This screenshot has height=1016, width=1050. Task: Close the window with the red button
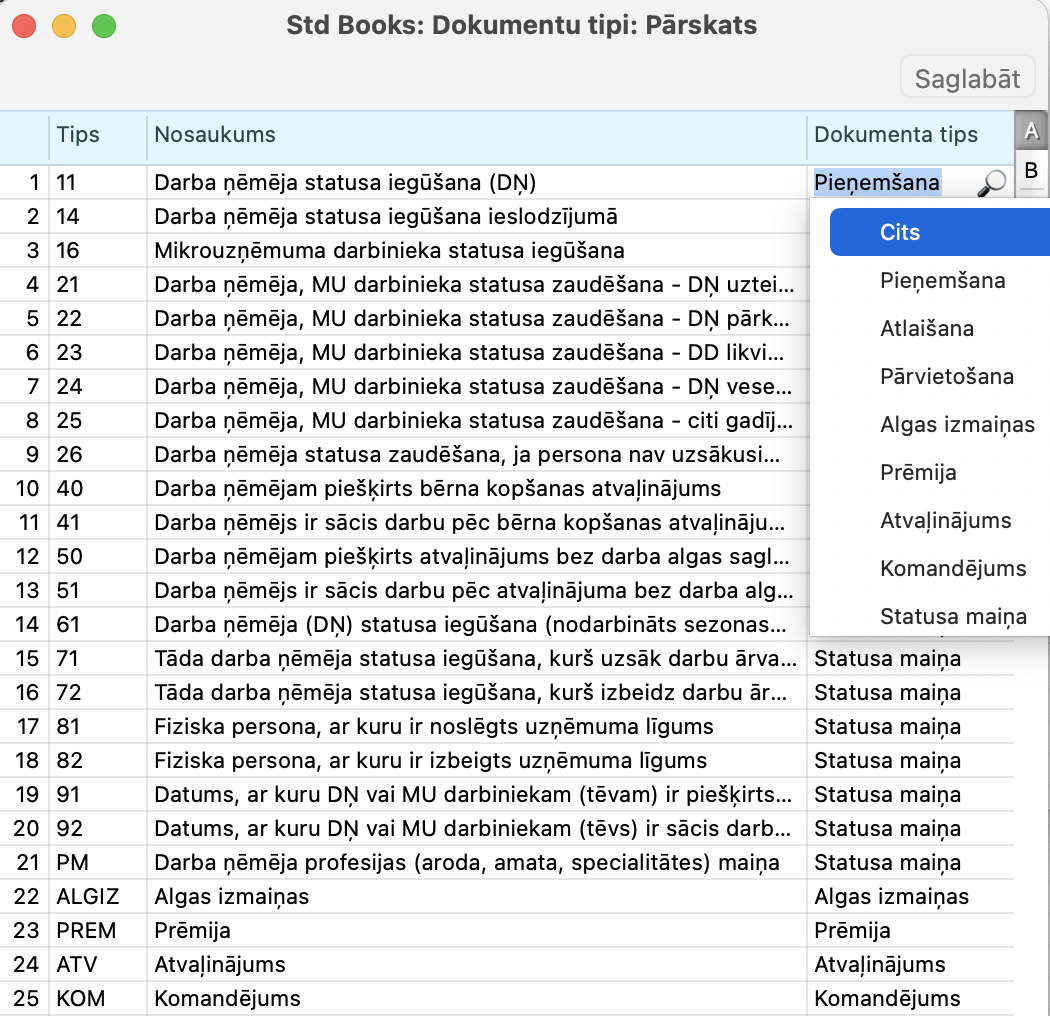[x=24, y=26]
